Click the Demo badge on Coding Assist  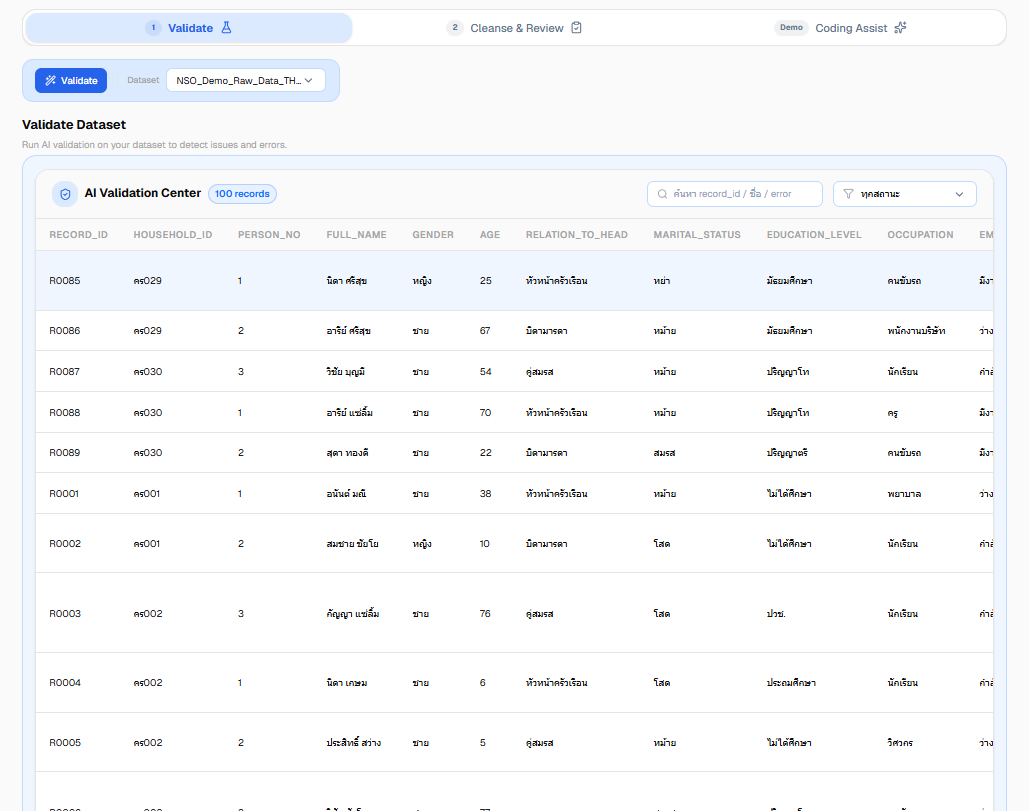click(x=791, y=28)
